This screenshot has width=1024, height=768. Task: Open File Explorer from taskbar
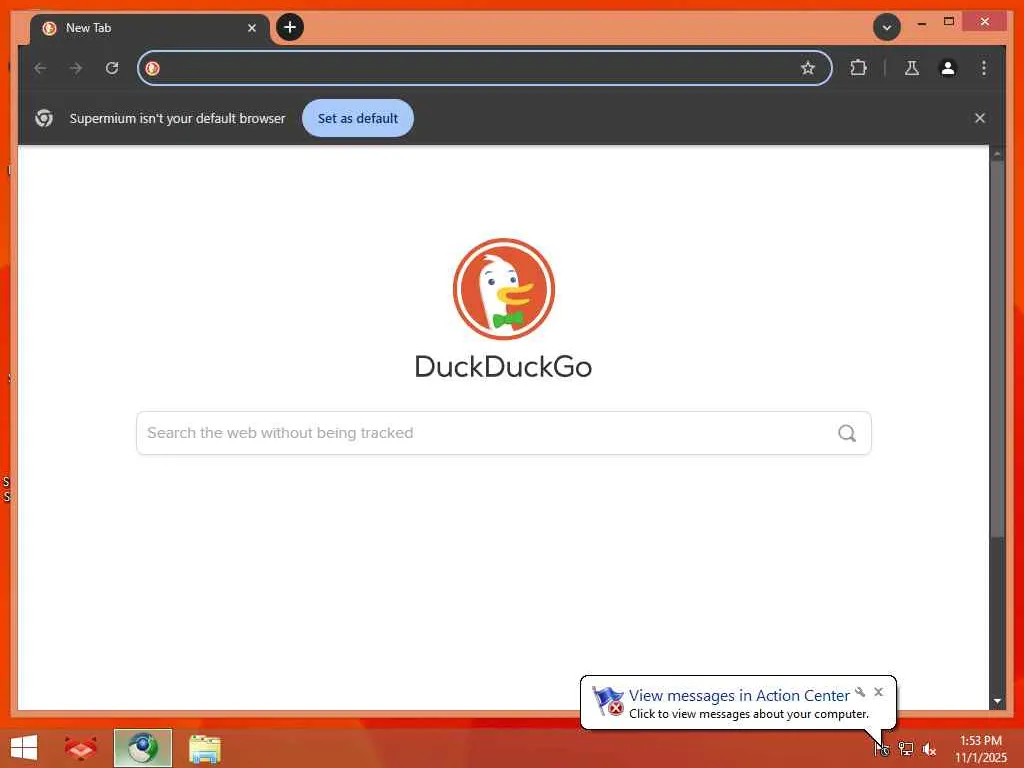[204, 749]
